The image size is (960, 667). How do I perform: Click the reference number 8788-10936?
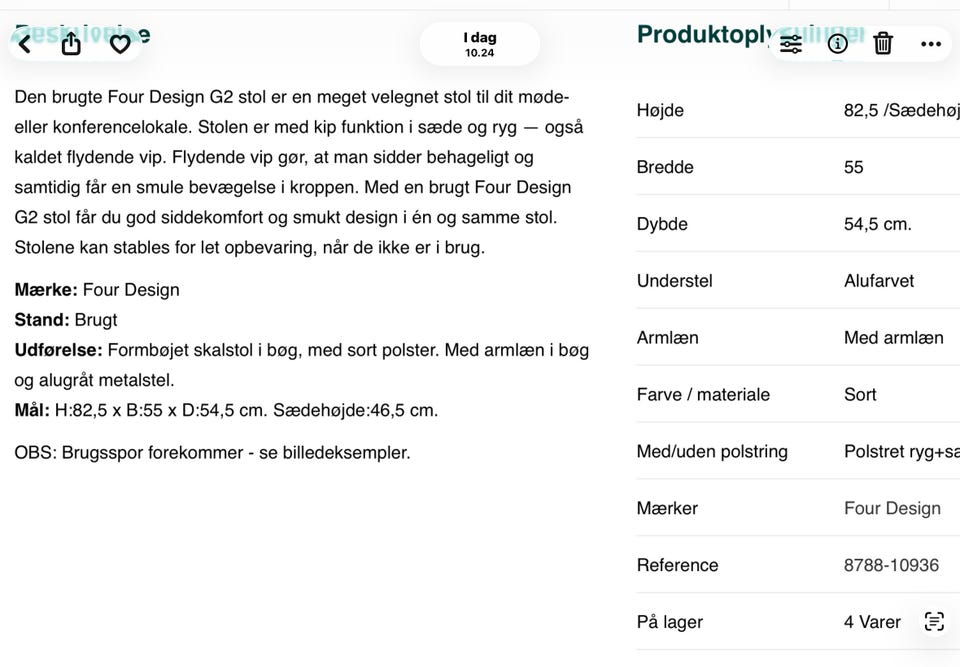(891, 565)
